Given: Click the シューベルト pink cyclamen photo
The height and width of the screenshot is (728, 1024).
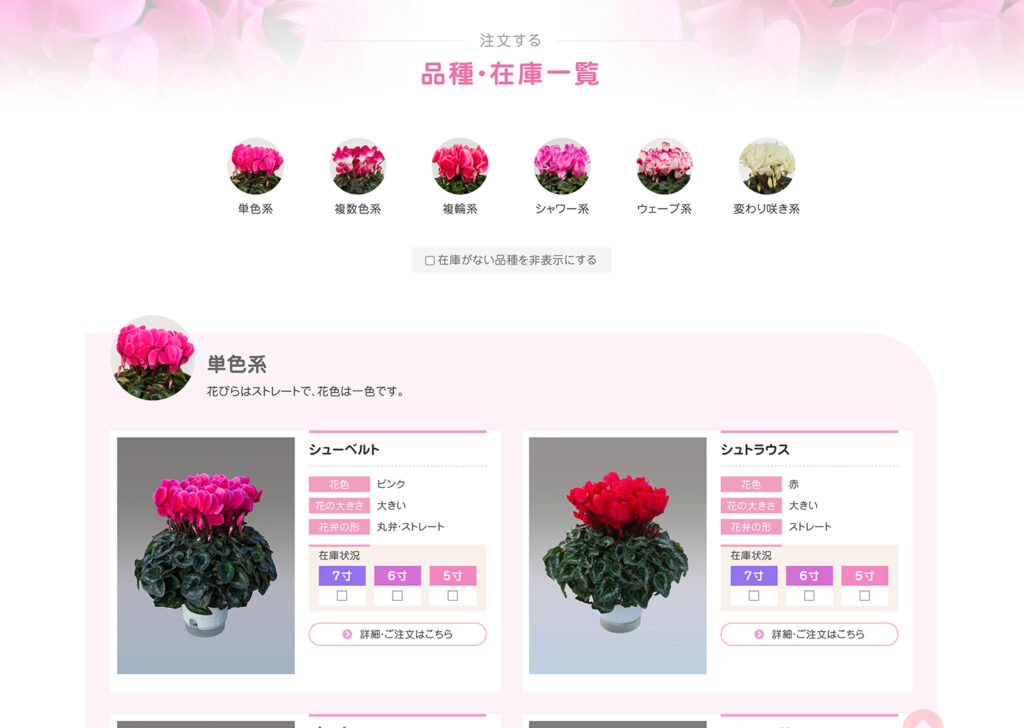Looking at the screenshot, I should [206, 556].
